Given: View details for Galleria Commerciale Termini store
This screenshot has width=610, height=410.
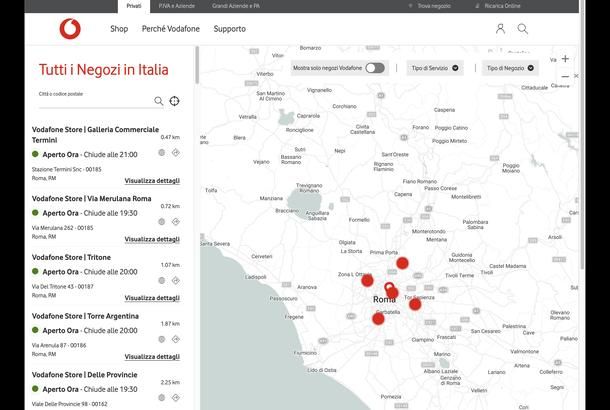Looking at the screenshot, I should click(x=152, y=181).
